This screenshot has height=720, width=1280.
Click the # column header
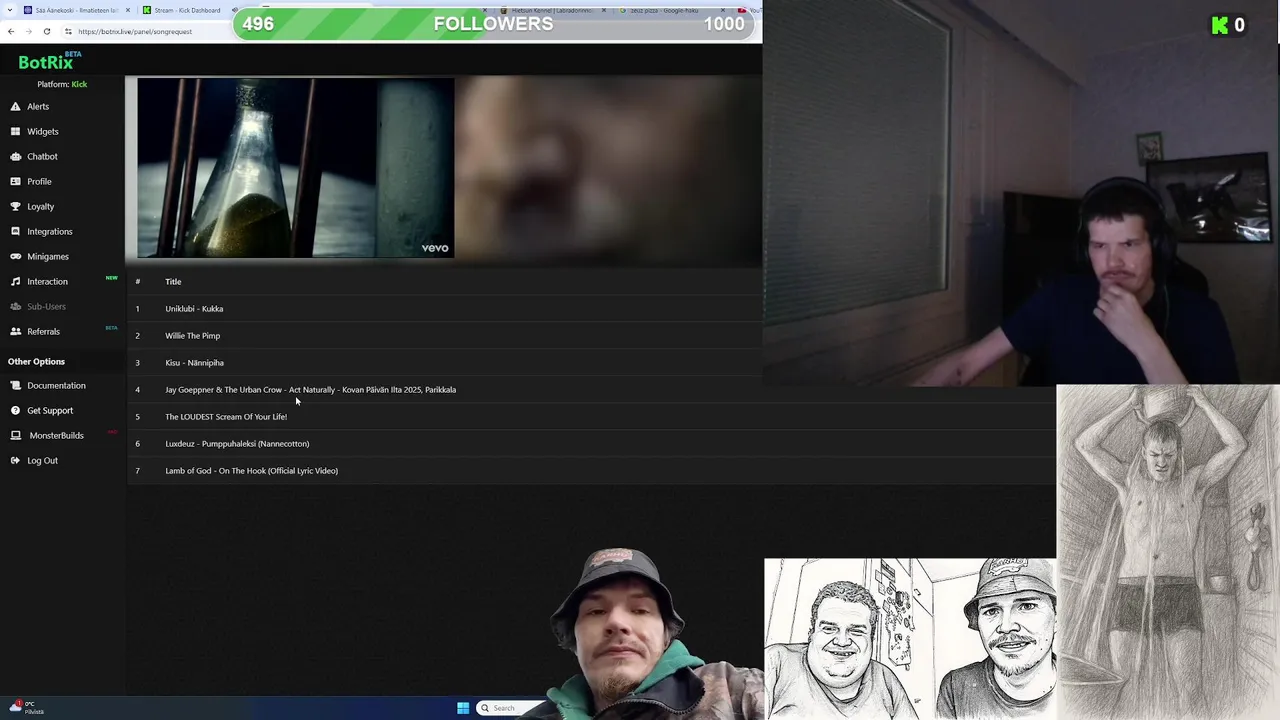pos(137,281)
